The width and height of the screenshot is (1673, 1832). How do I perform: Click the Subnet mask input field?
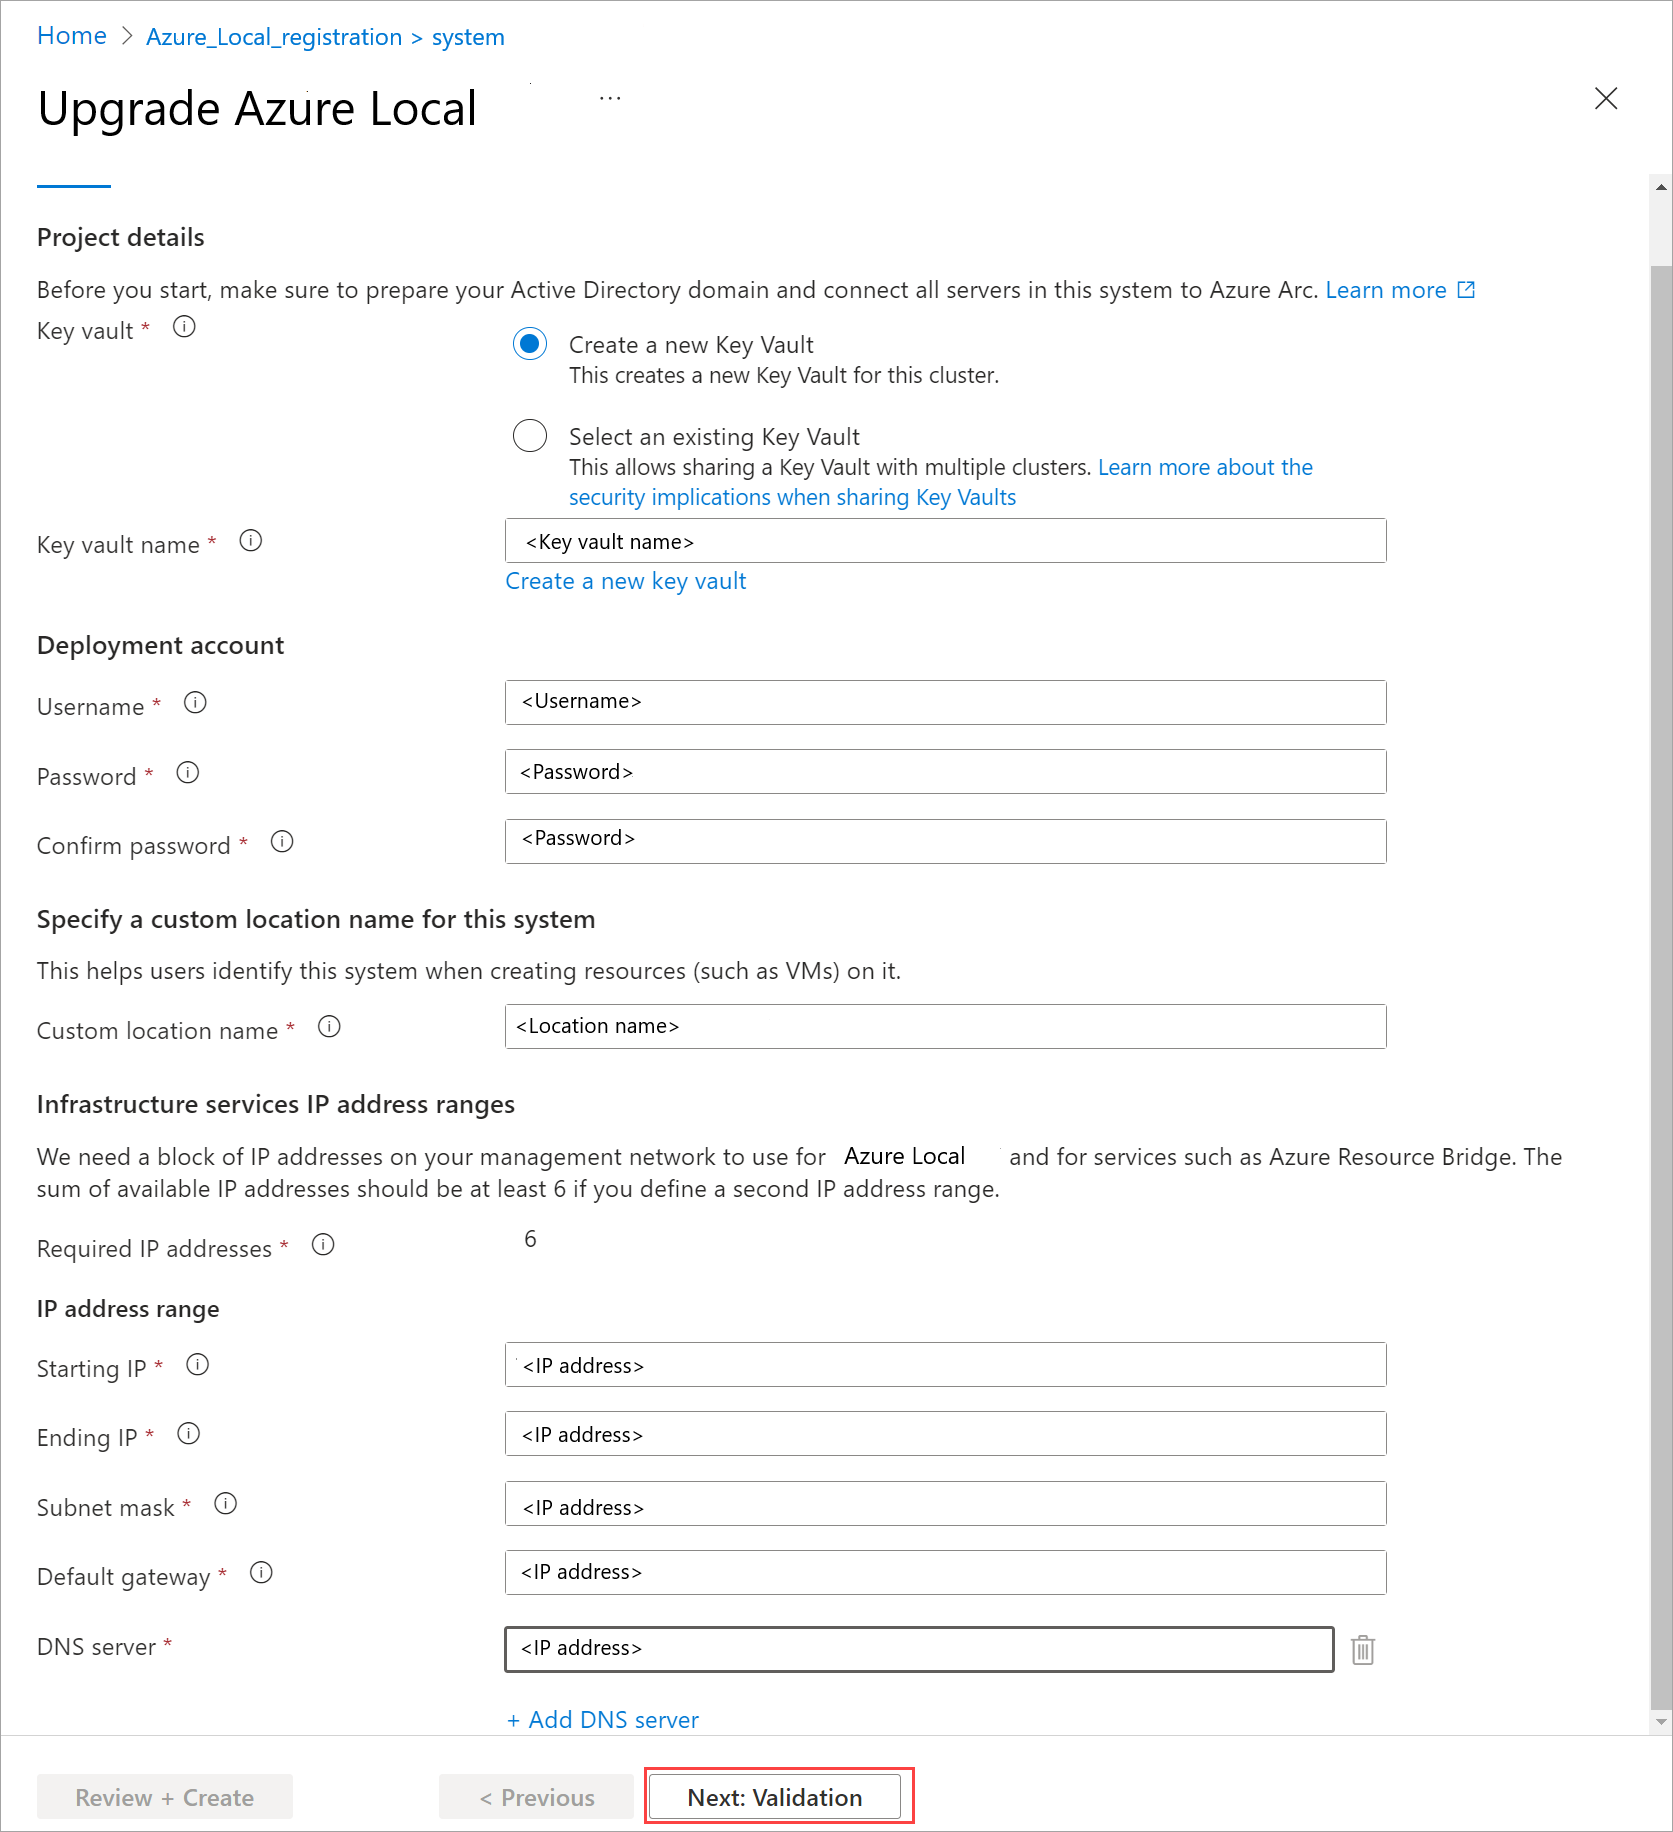945,1504
